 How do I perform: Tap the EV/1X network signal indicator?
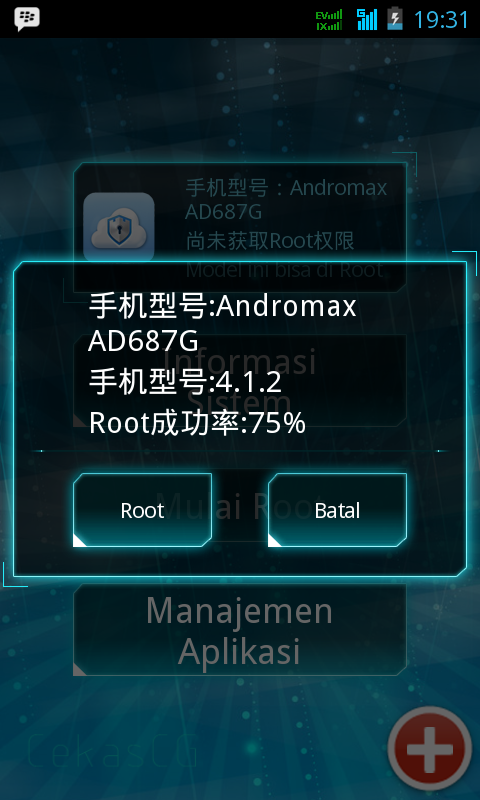329,20
